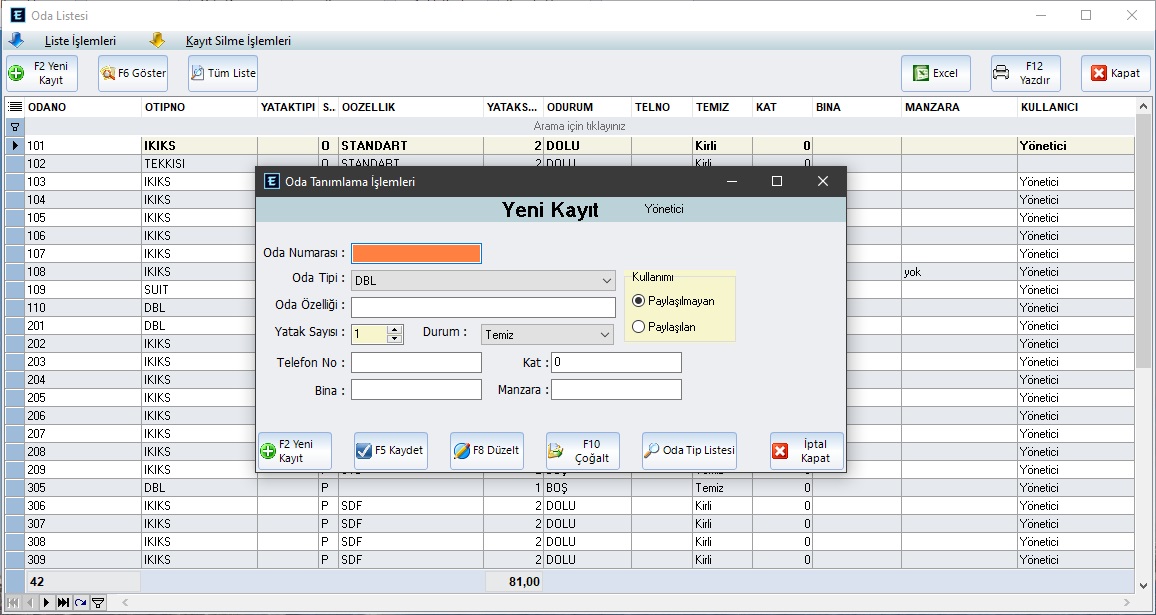Open the Liste İşlemleri menu
This screenshot has height=615, width=1156.
coord(80,41)
